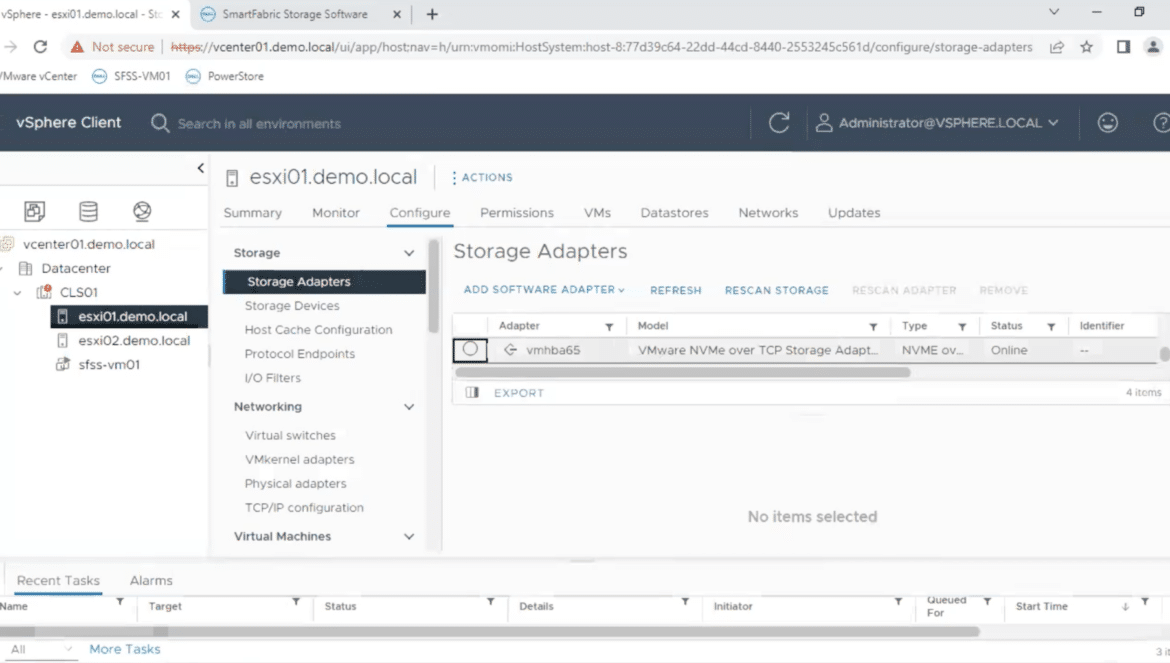Open VMkernel adapters settings
Screen dimensions: 1170x663
click(299, 459)
